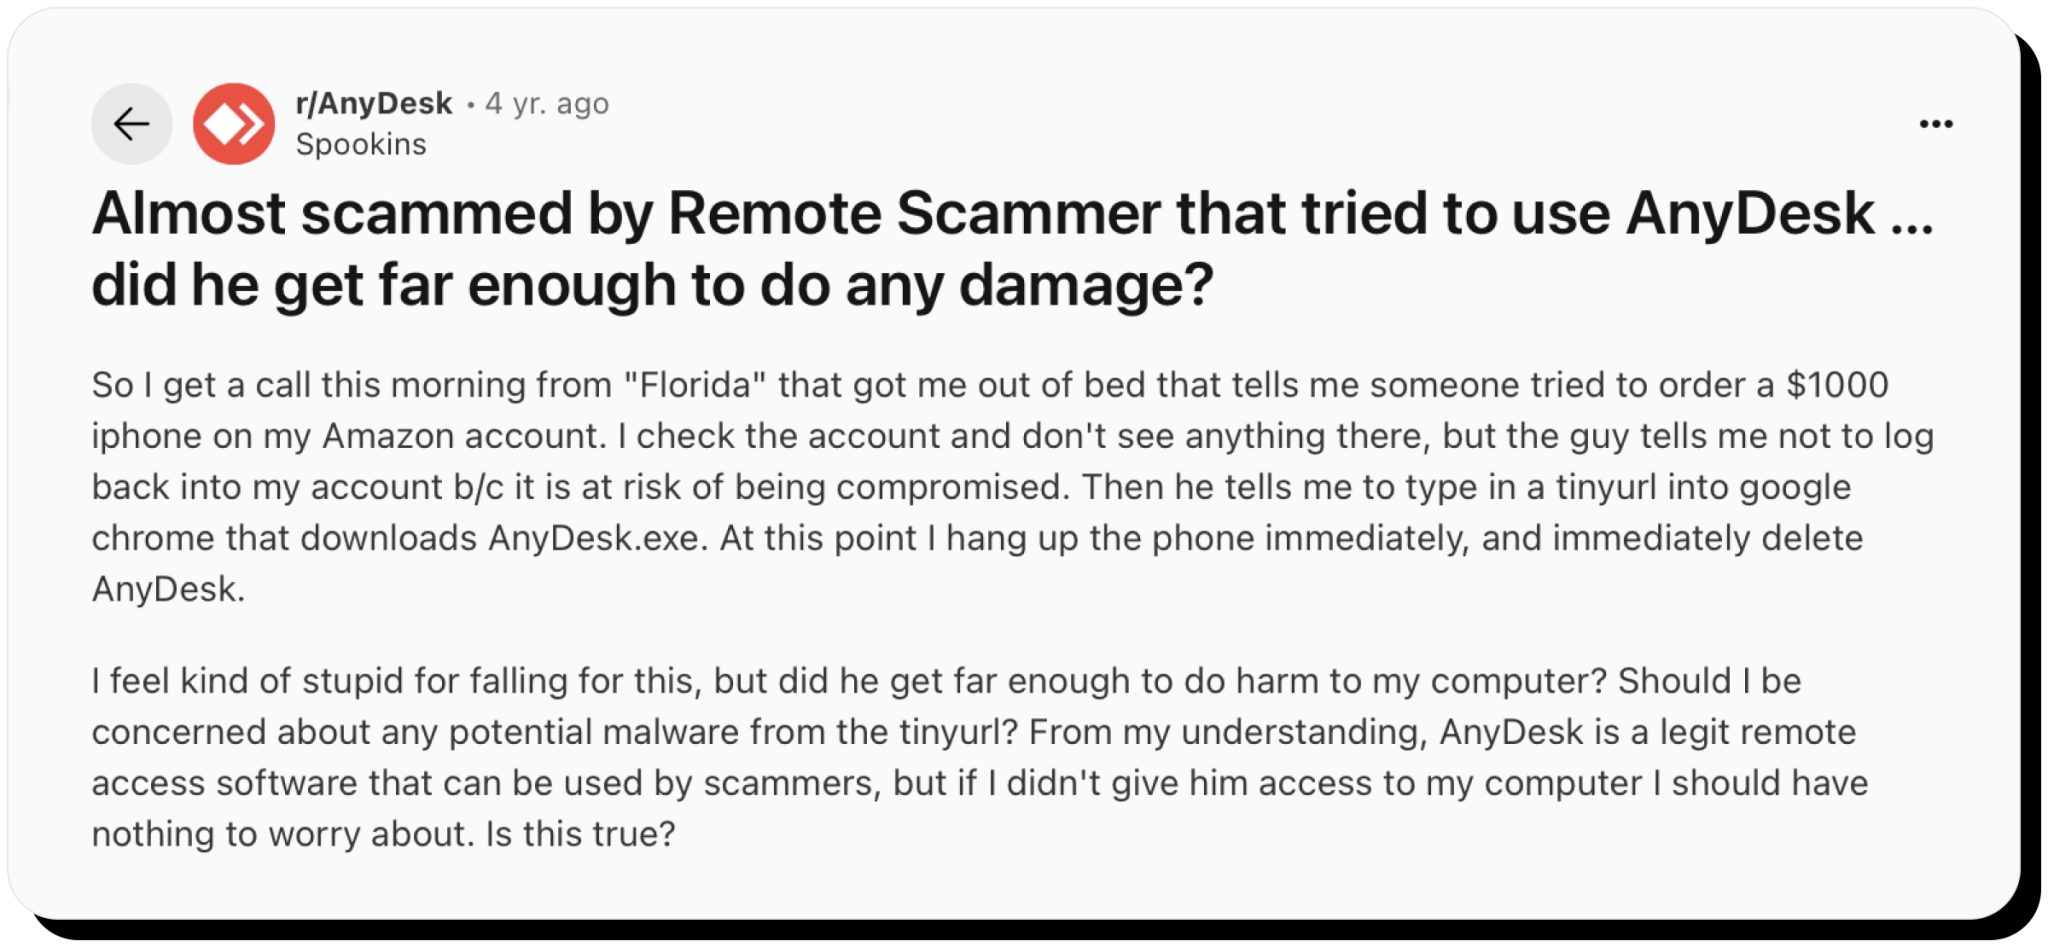Click the title line ending "any damage?"
Viewport: 2048px width, 947px height.
(652, 284)
